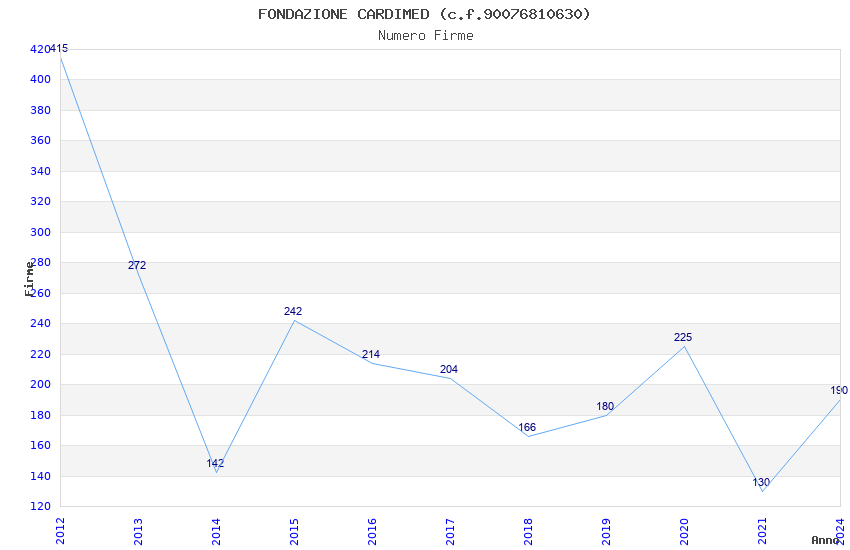Image resolution: width=850 pixels, height=550 pixels.
Task: Click x-axis year 2018
Action: coord(529,531)
